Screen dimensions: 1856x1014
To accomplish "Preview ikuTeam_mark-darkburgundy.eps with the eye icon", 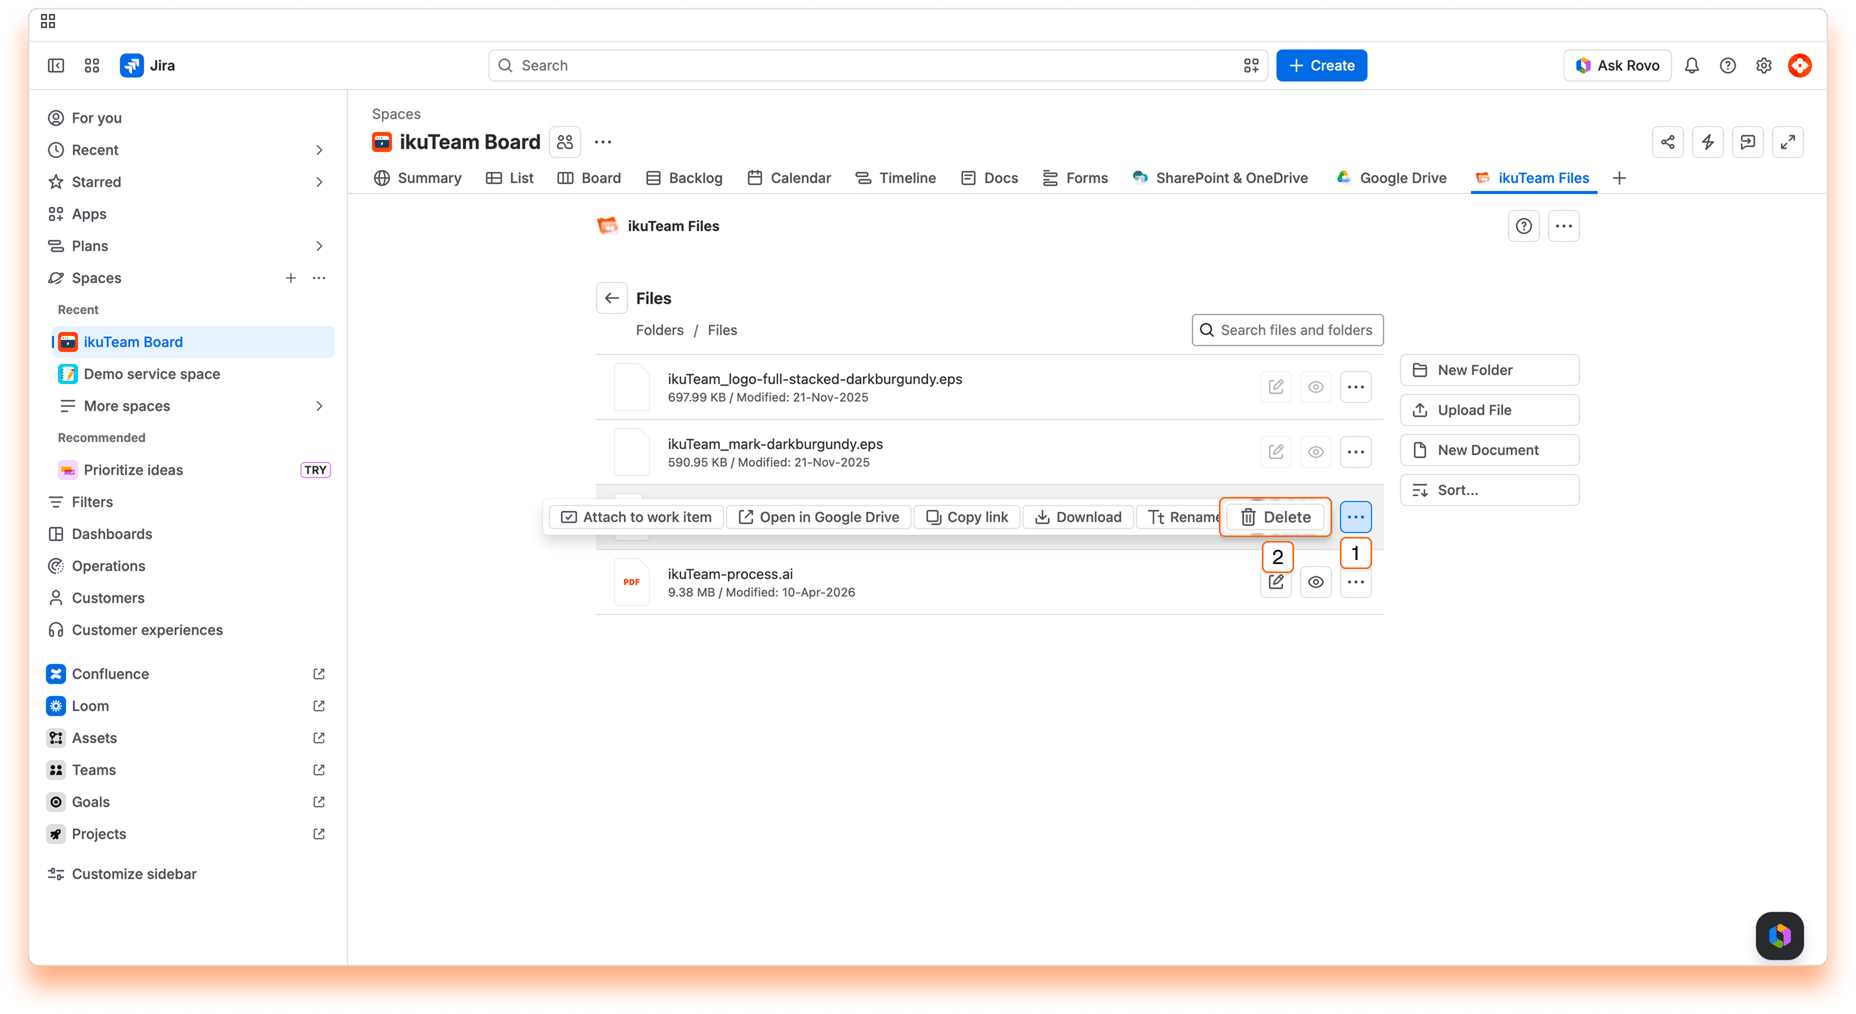I will click(1315, 452).
